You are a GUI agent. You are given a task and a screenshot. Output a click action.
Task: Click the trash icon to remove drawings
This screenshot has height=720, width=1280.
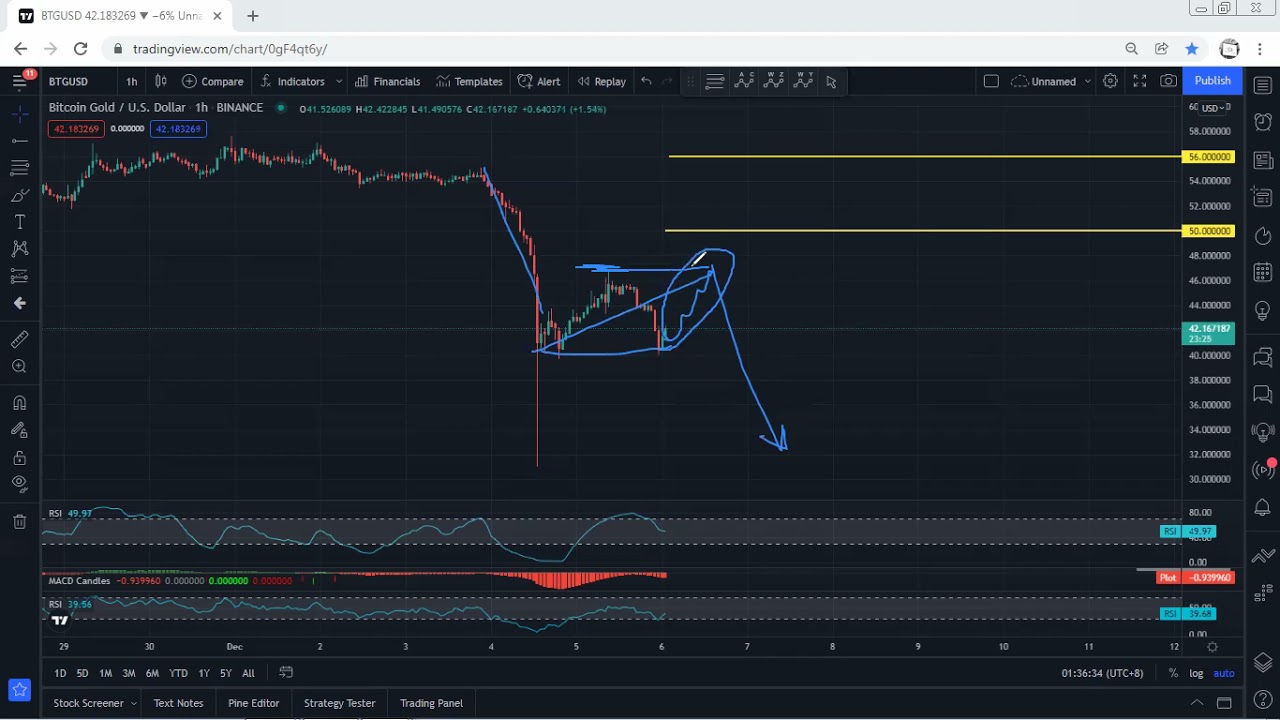click(19, 521)
